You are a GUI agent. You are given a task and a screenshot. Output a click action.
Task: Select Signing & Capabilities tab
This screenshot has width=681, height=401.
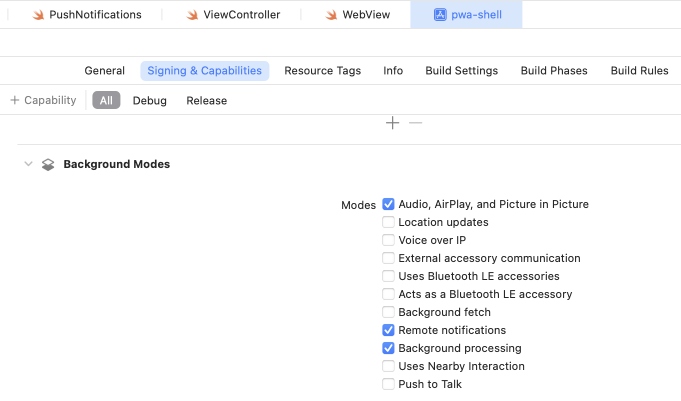(x=205, y=70)
